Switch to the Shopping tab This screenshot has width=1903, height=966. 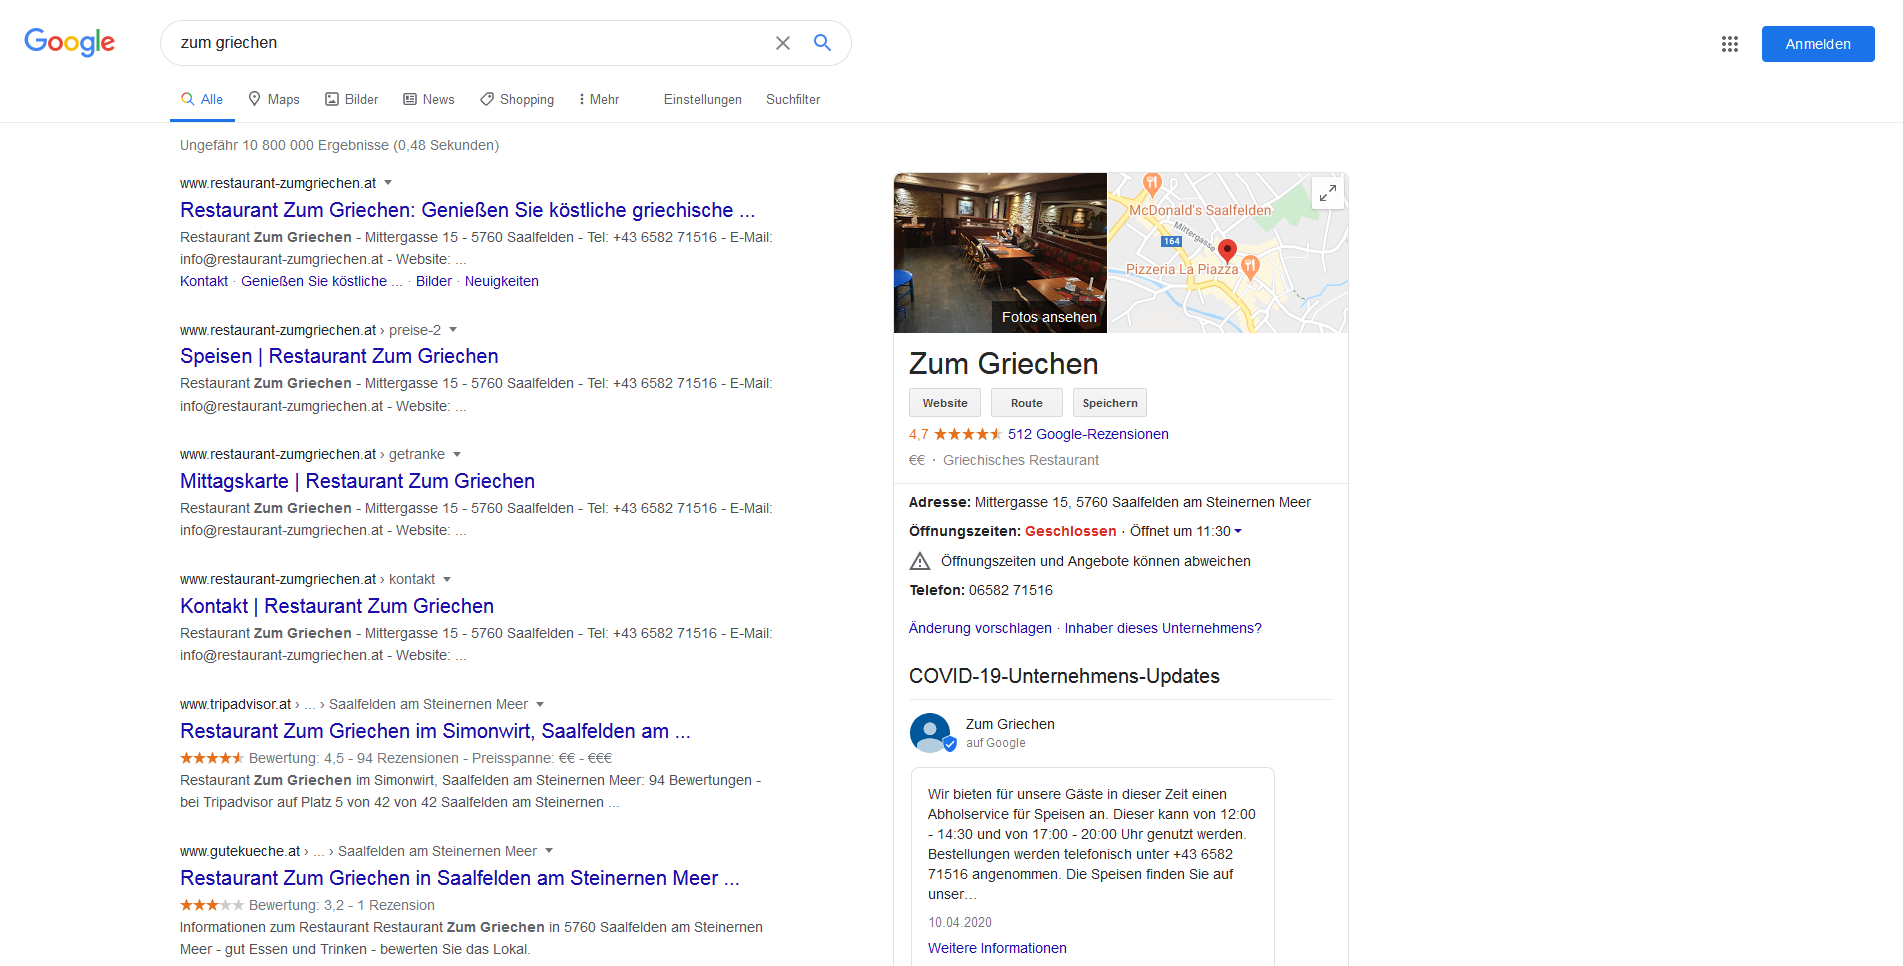point(517,99)
